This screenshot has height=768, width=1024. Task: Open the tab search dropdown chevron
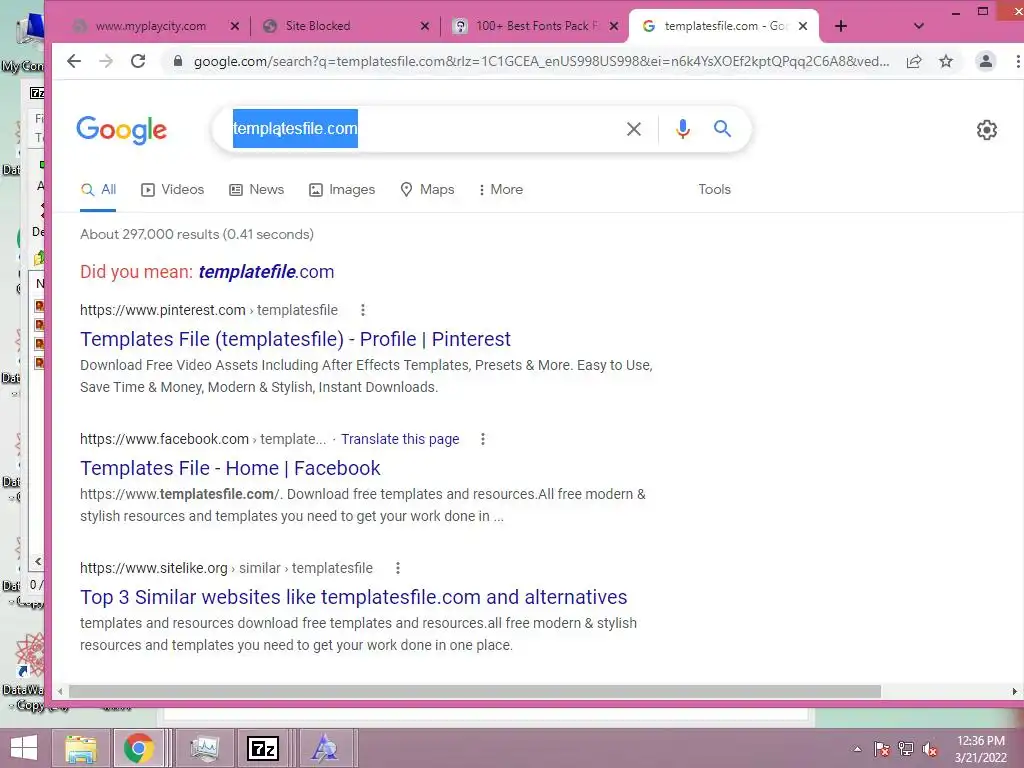[x=918, y=26]
